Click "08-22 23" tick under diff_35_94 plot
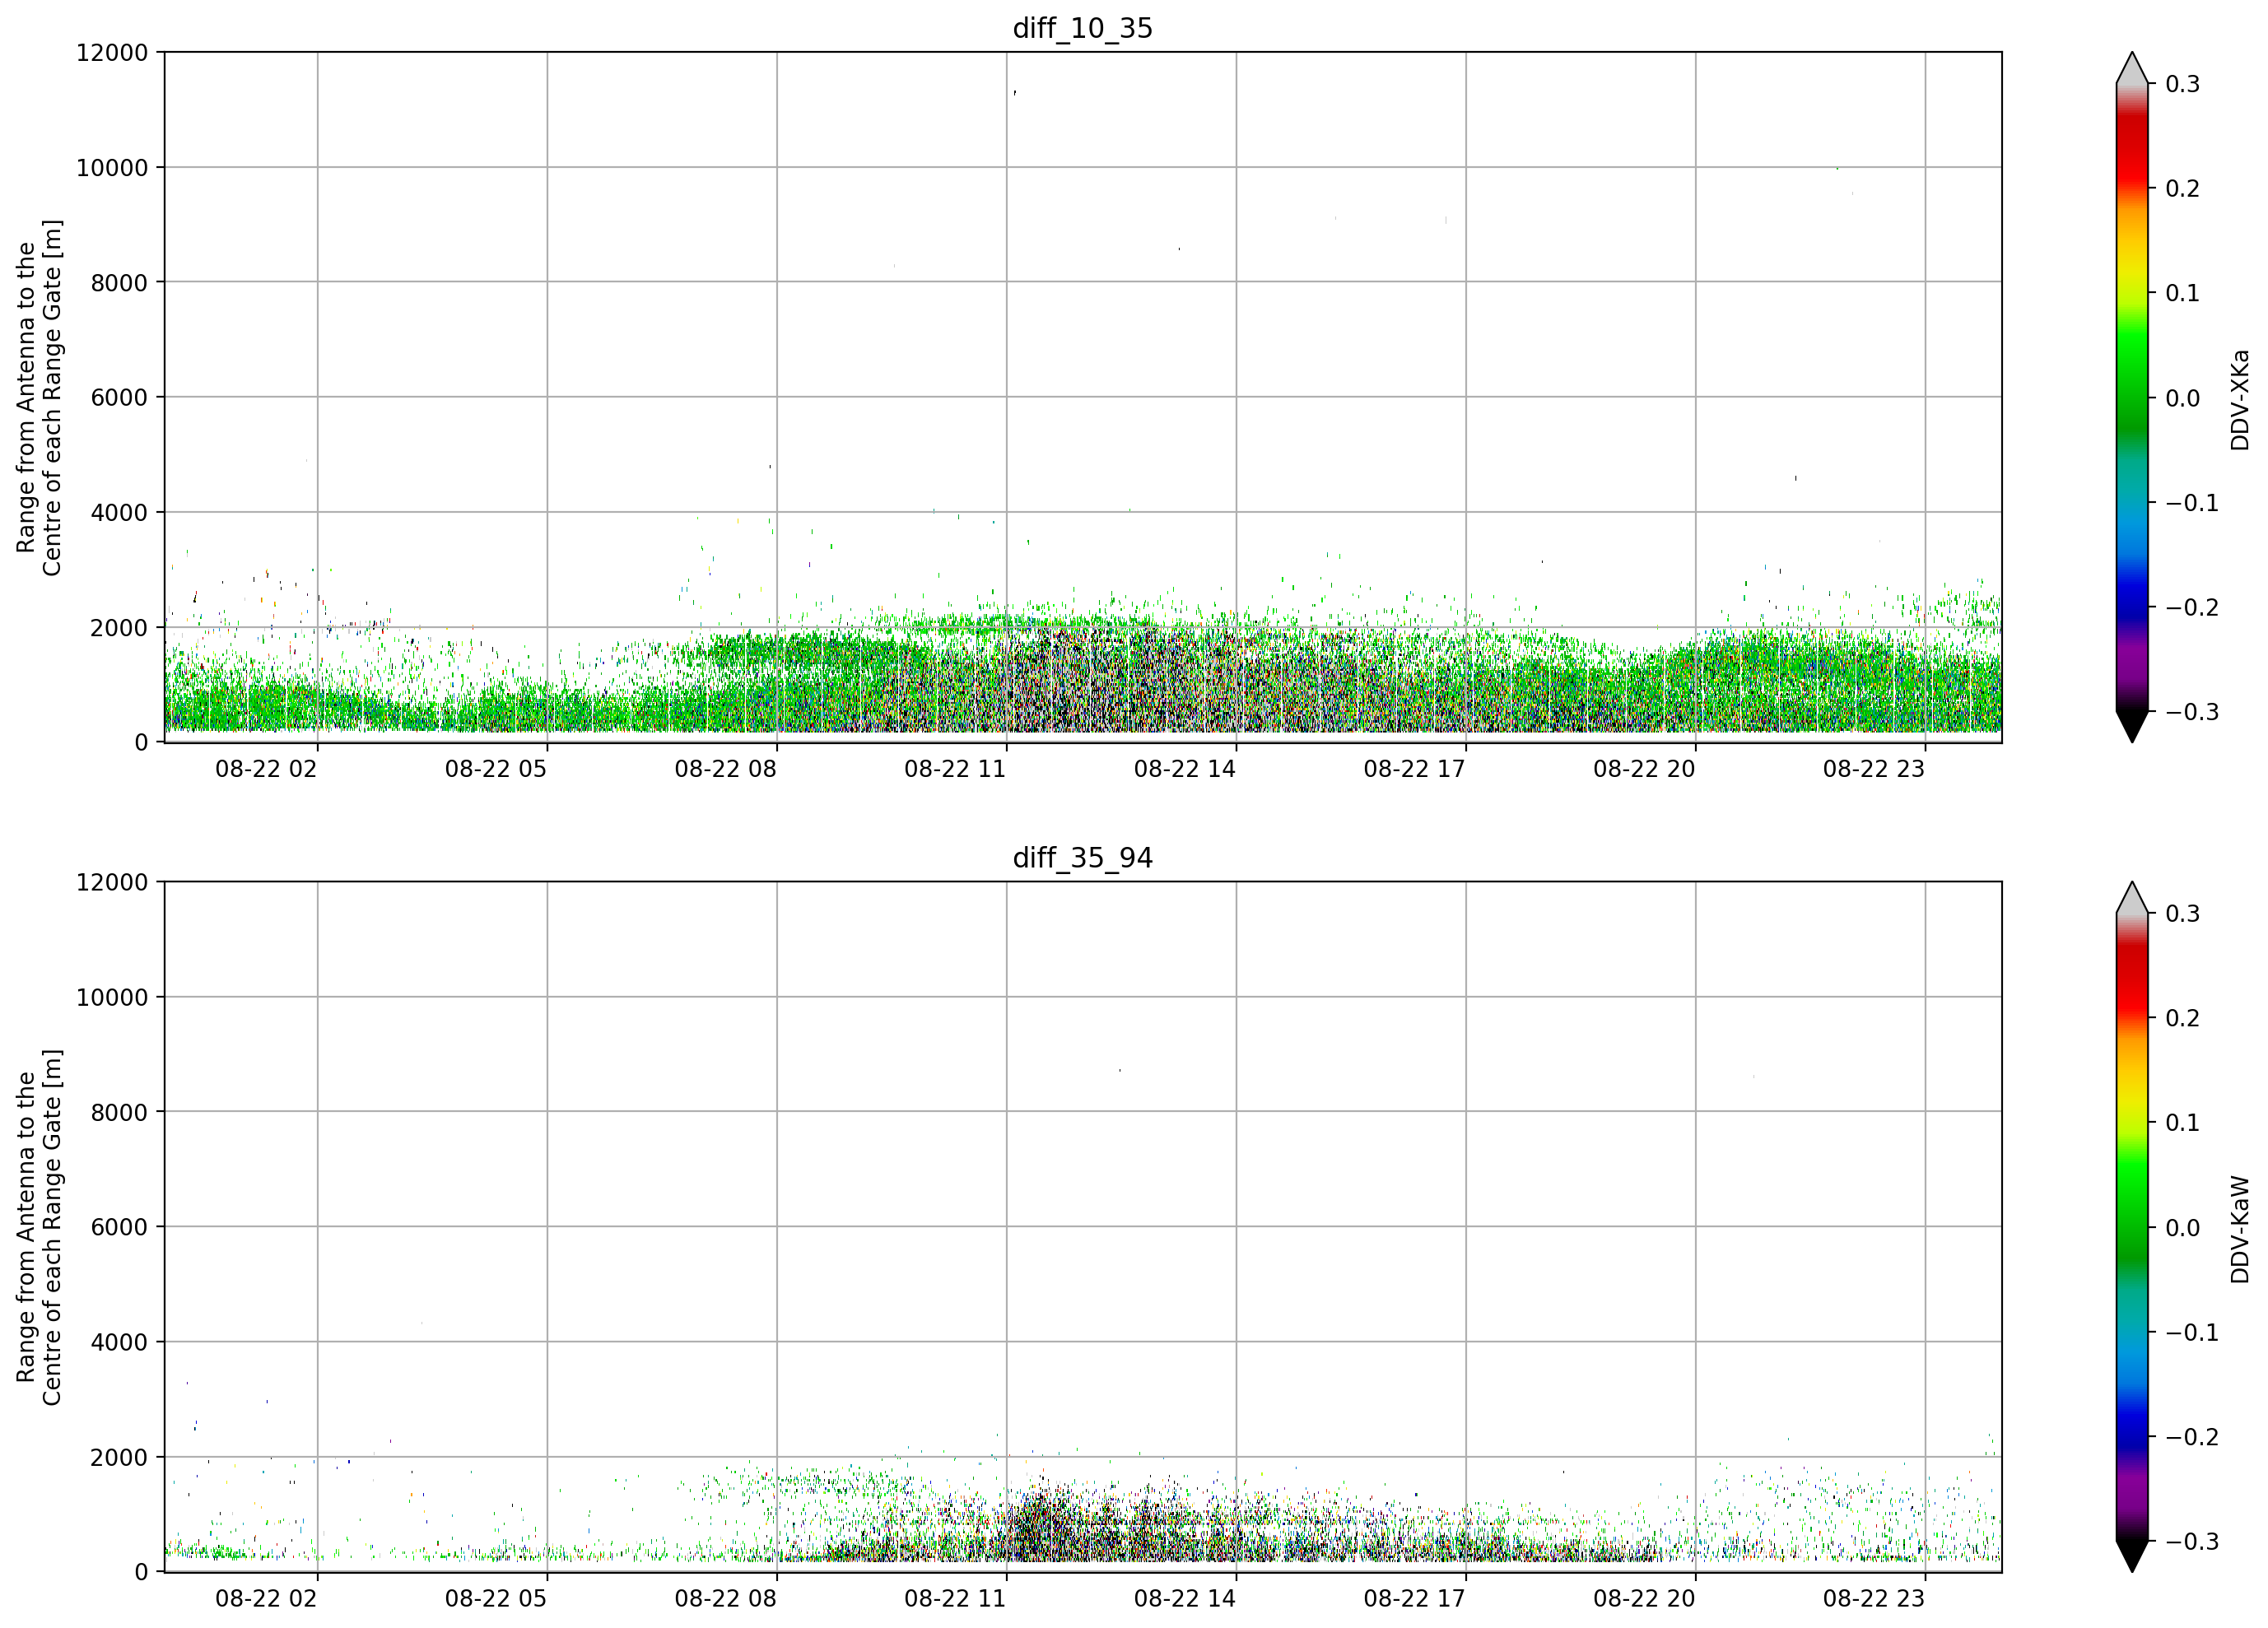Screen dimensions: 2268x1628 pyautogui.click(x=1874, y=1599)
